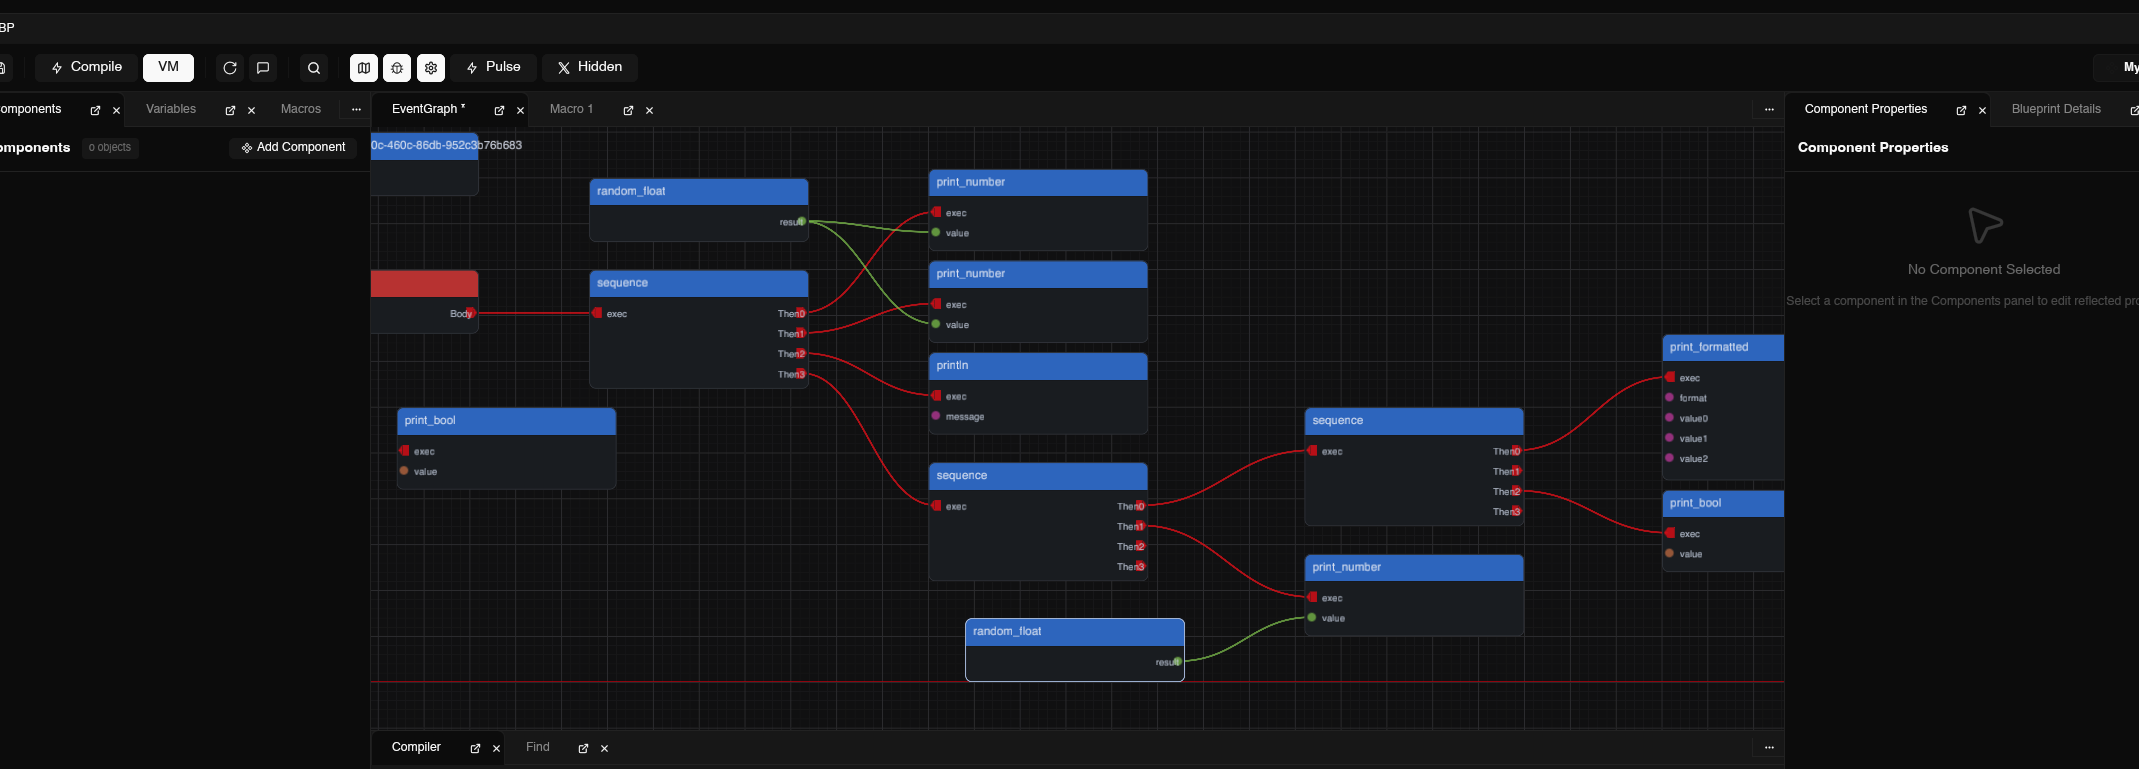Select the Component Properties tab
The image size is (2139, 769).
(x=1866, y=109)
